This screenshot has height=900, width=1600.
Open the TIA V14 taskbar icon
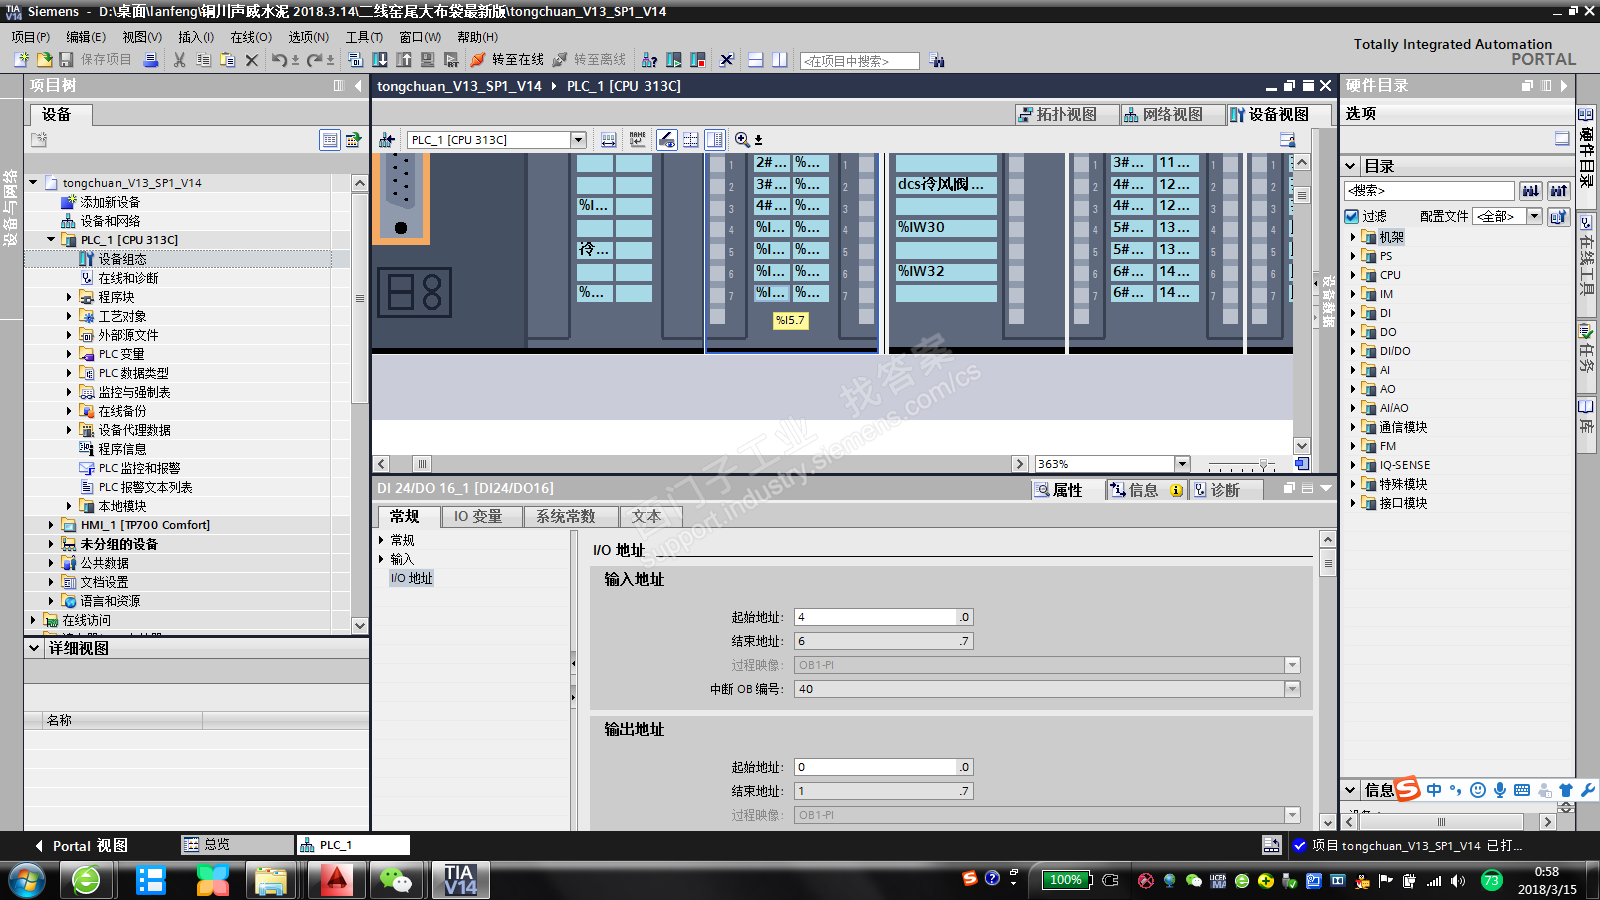point(460,880)
